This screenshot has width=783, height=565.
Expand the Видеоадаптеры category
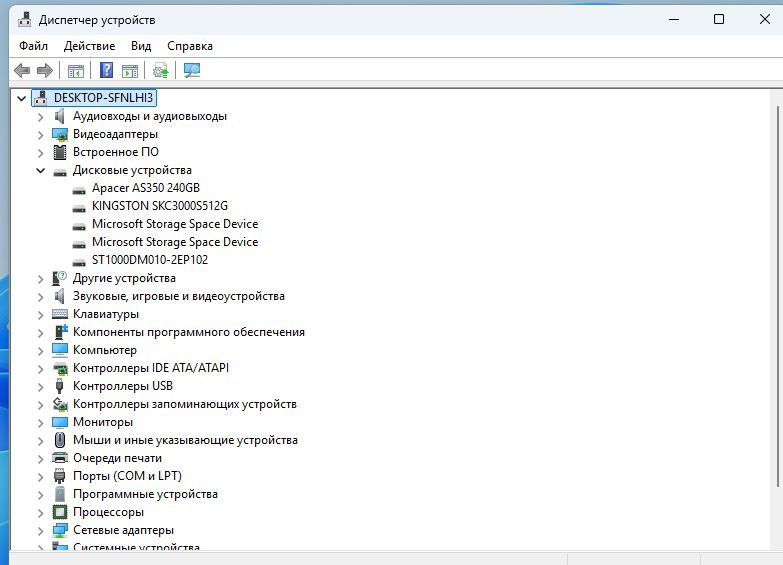tap(41, 134)
